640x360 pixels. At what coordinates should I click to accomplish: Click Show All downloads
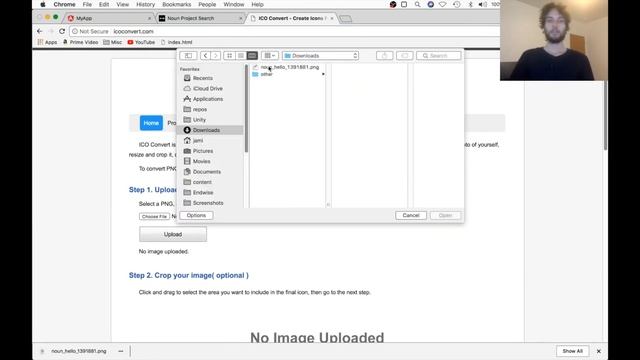coord(572,351)
